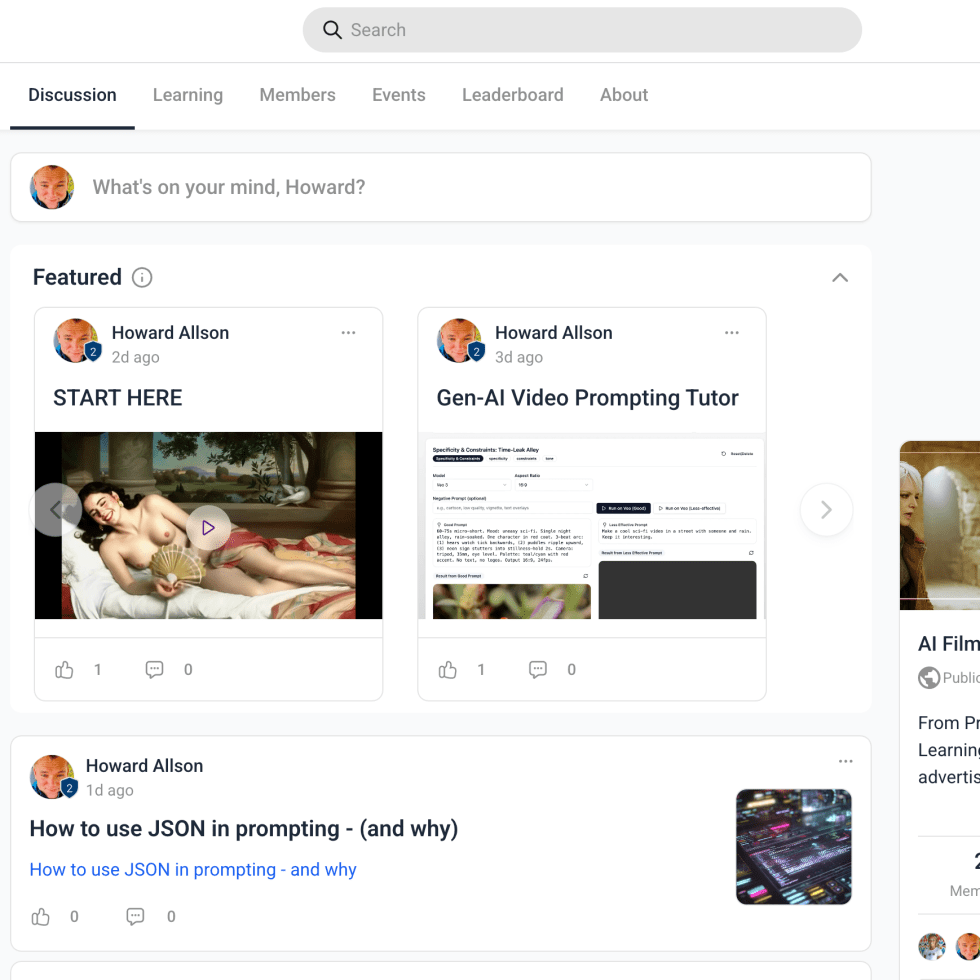
Task: Switch to the Learning tab
Action: click(x=188, y=95)
